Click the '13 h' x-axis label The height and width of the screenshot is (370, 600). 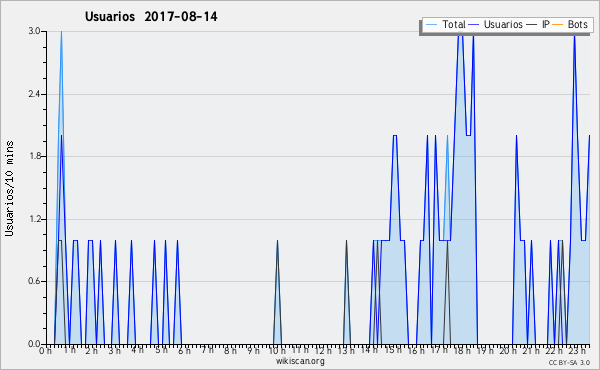click(x=346, y=351)
